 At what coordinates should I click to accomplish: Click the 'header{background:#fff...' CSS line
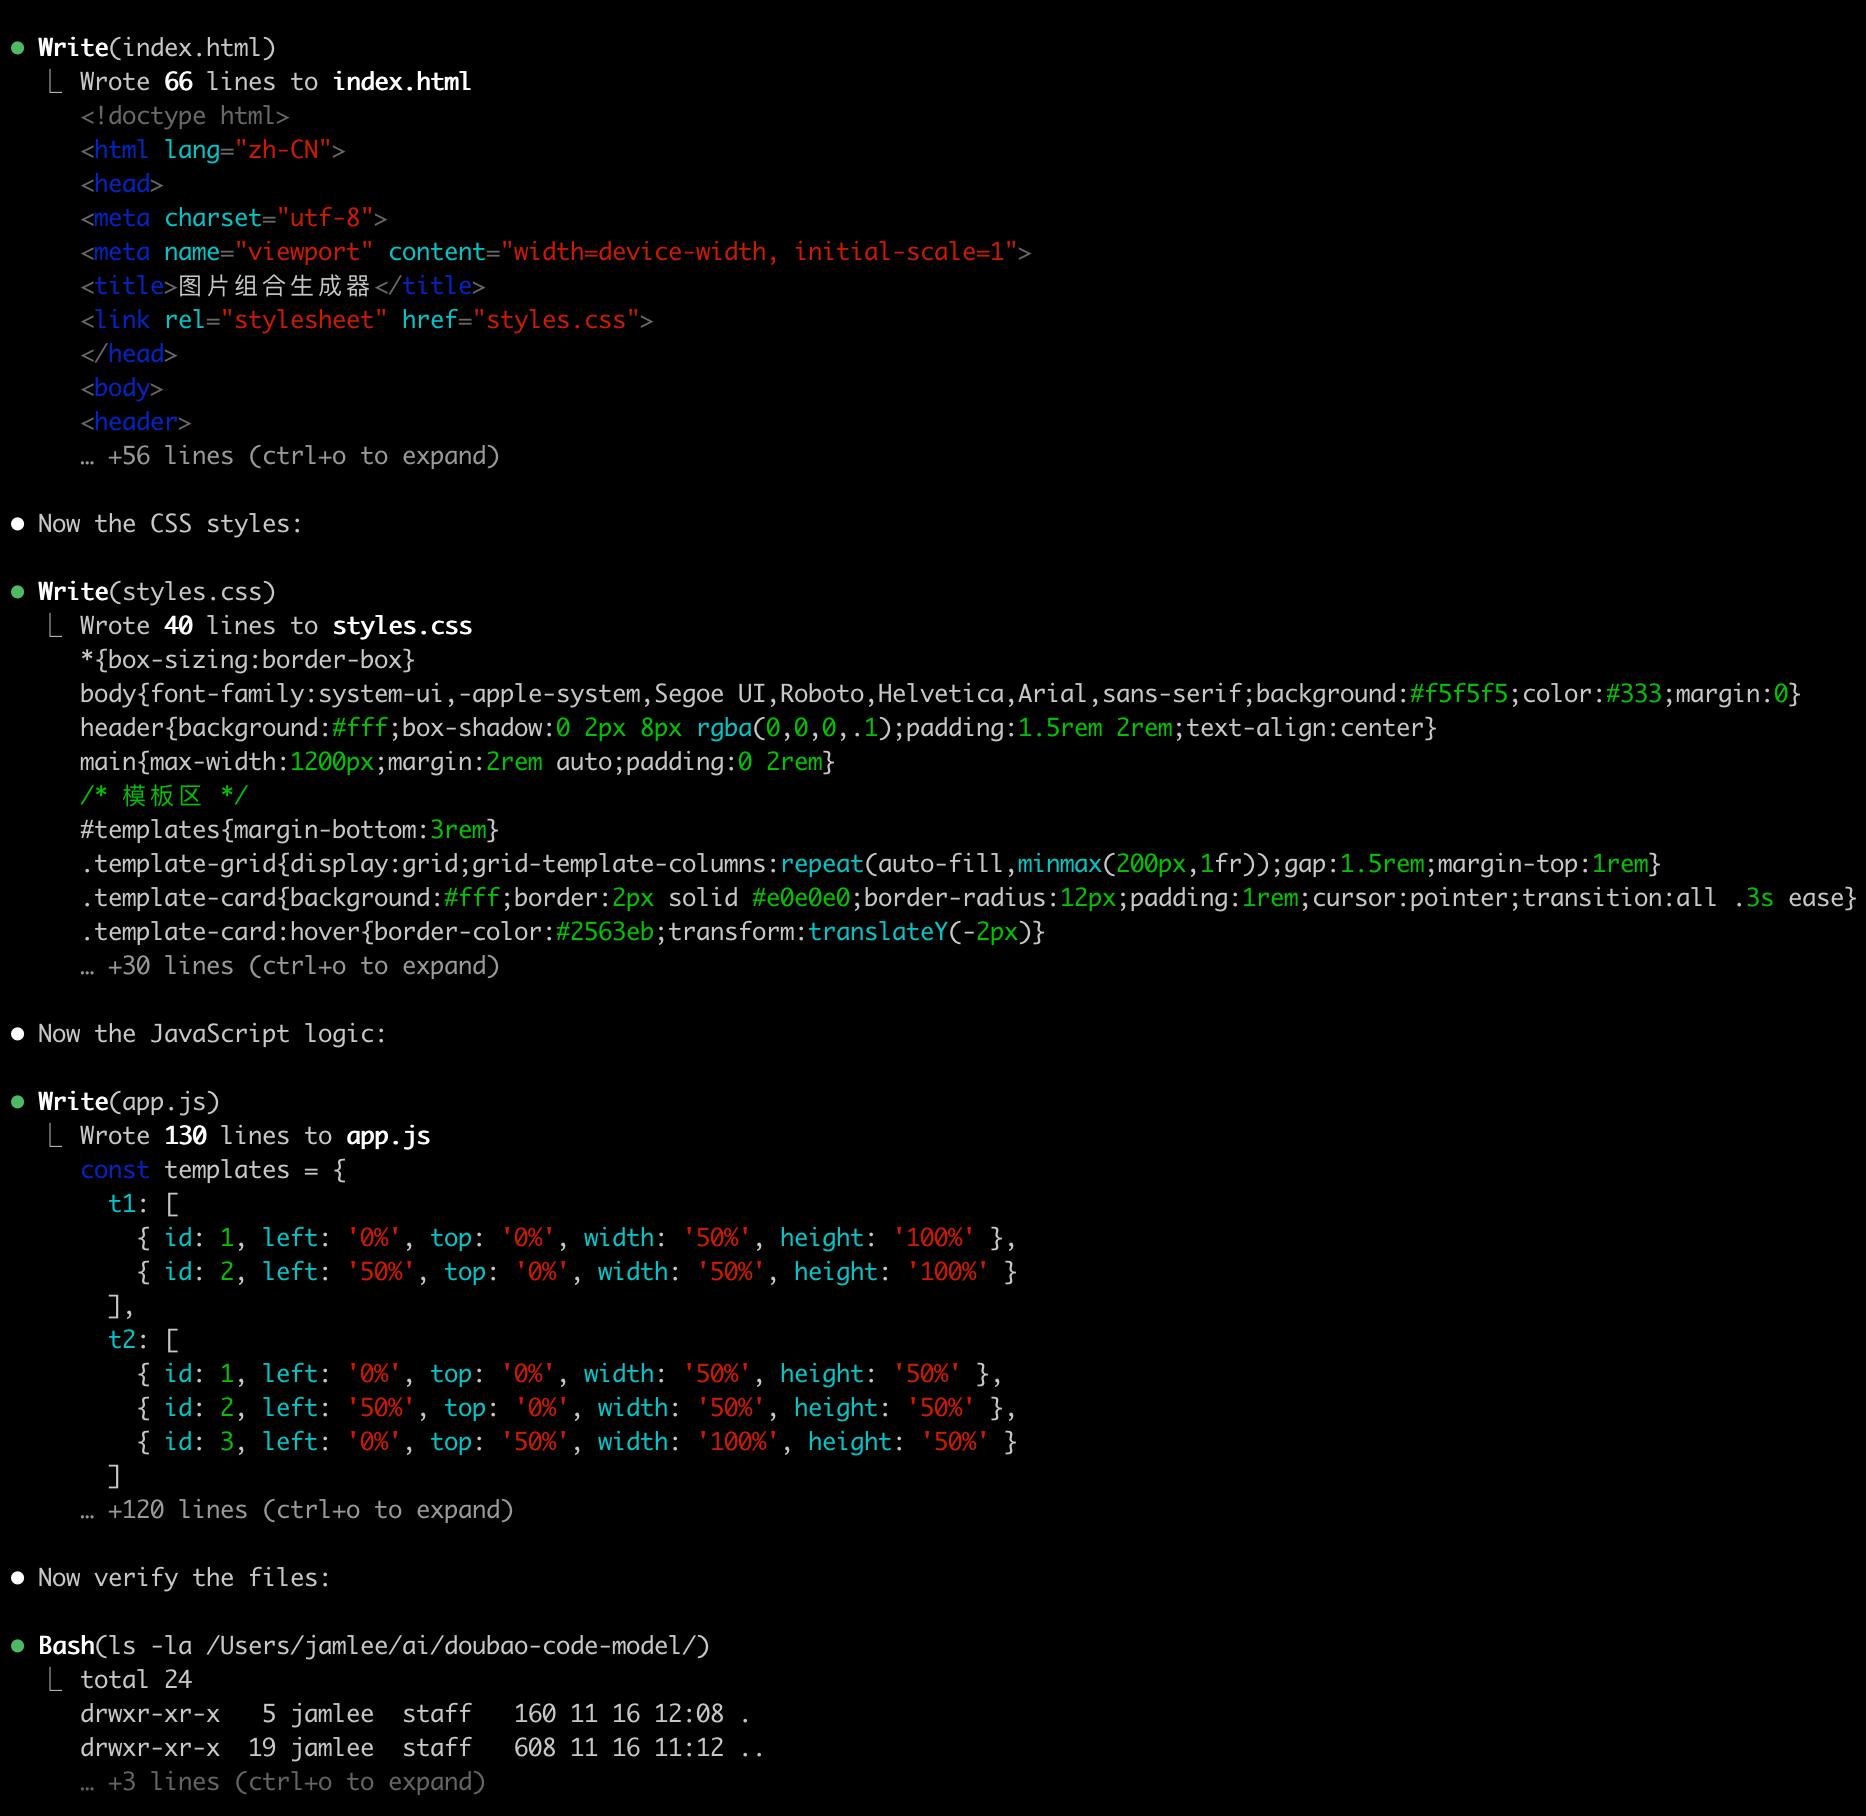(x=759, y=728)
